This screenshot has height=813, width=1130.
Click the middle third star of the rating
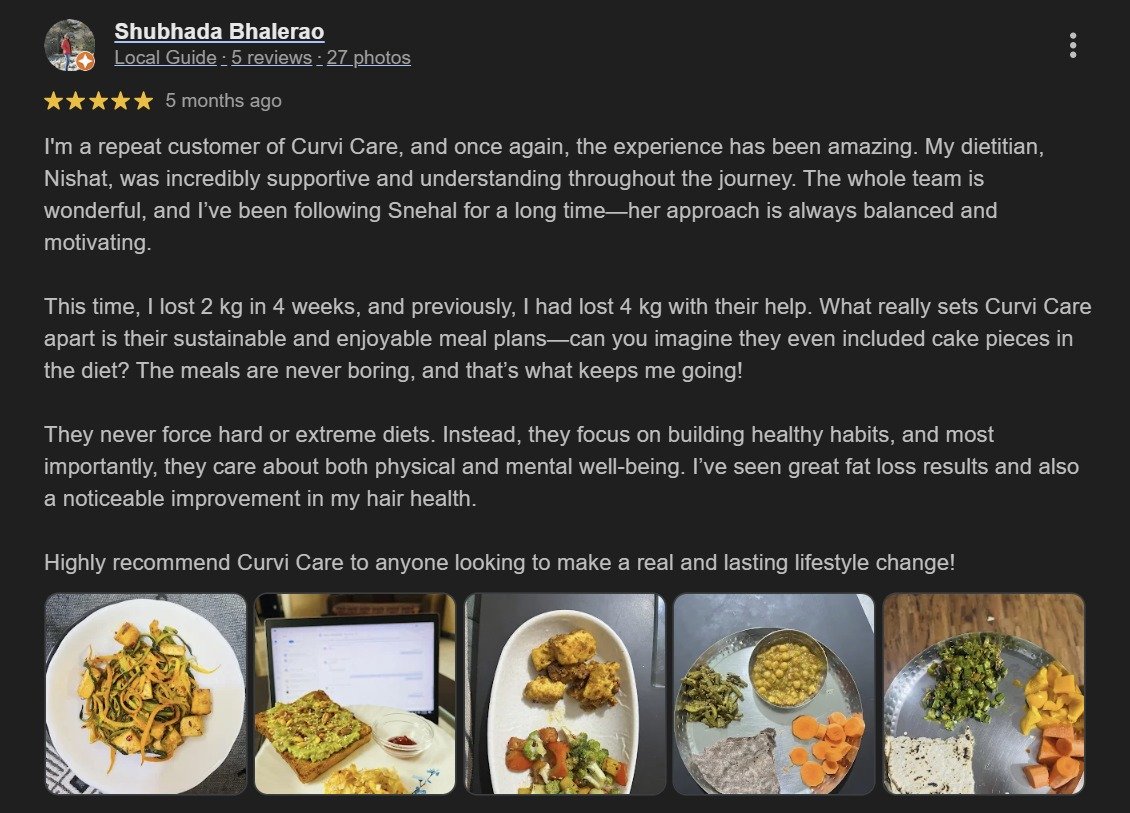tap(98, 101)
